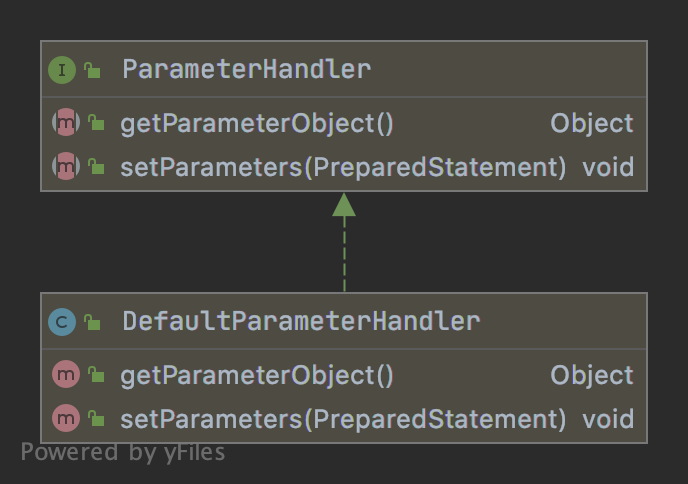The height and width of the screenshot is (484, 688).
Task: Click the interface icon beside ParameterHandler
Action: (62, 70)
